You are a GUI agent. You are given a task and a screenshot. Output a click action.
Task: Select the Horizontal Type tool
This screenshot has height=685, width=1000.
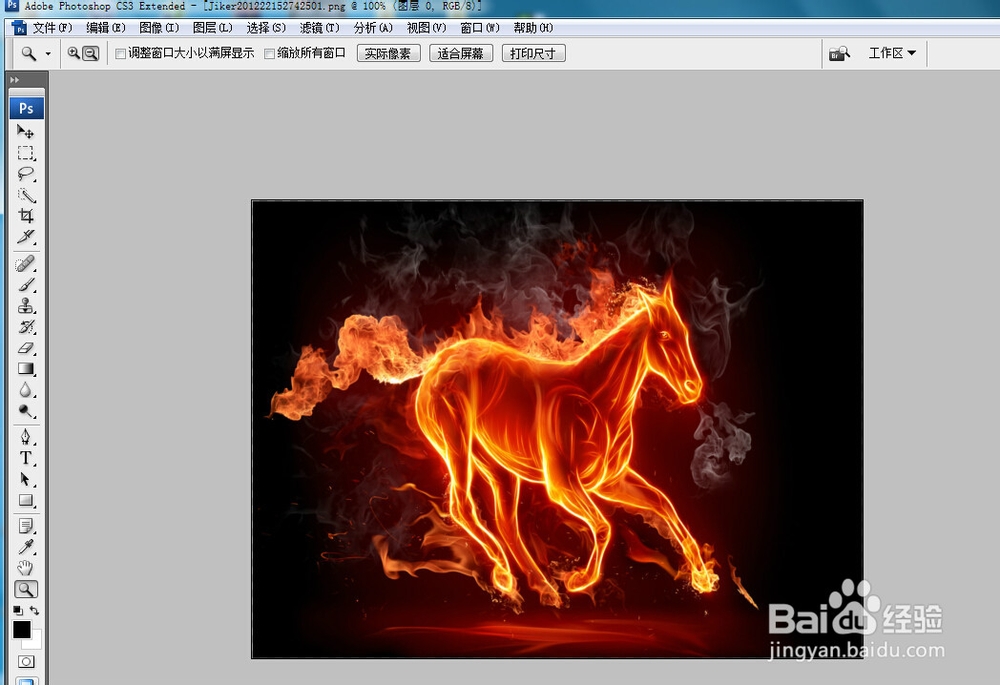(x=26, y=458)
